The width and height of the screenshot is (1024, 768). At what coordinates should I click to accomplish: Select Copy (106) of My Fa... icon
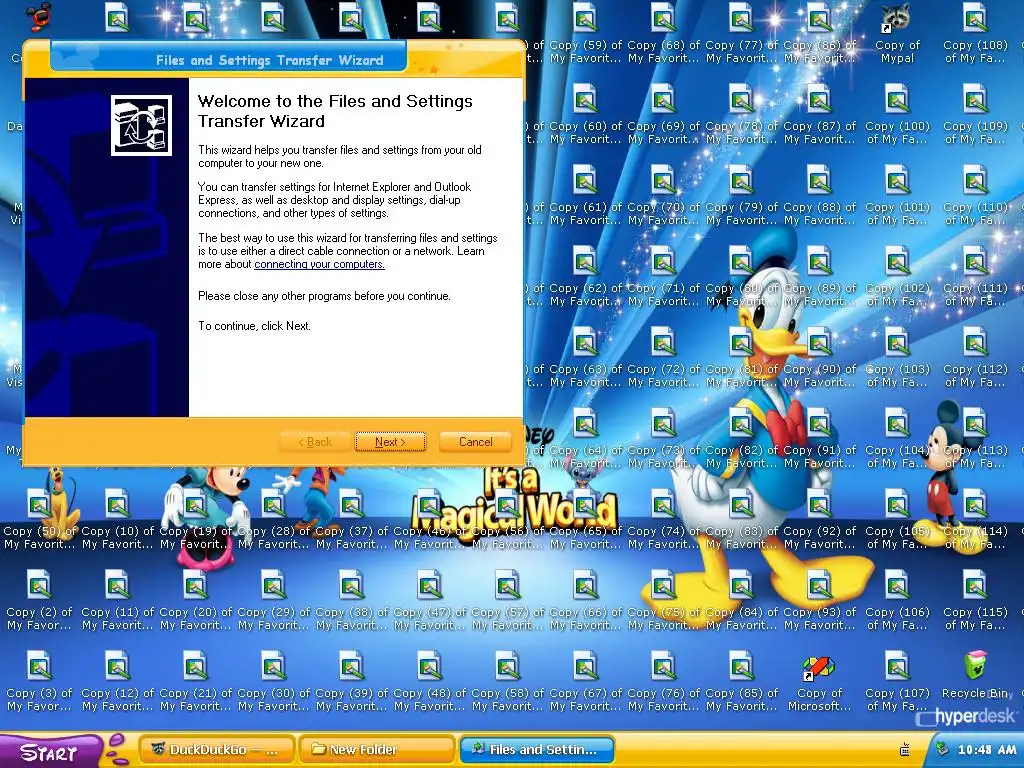point(897,584)
